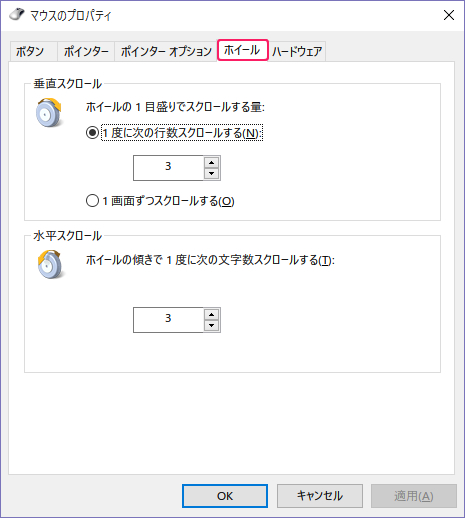465x518 pixels.
Task: Select 1 度に次の行数スクロールする radio button
Action: [92, 133]
